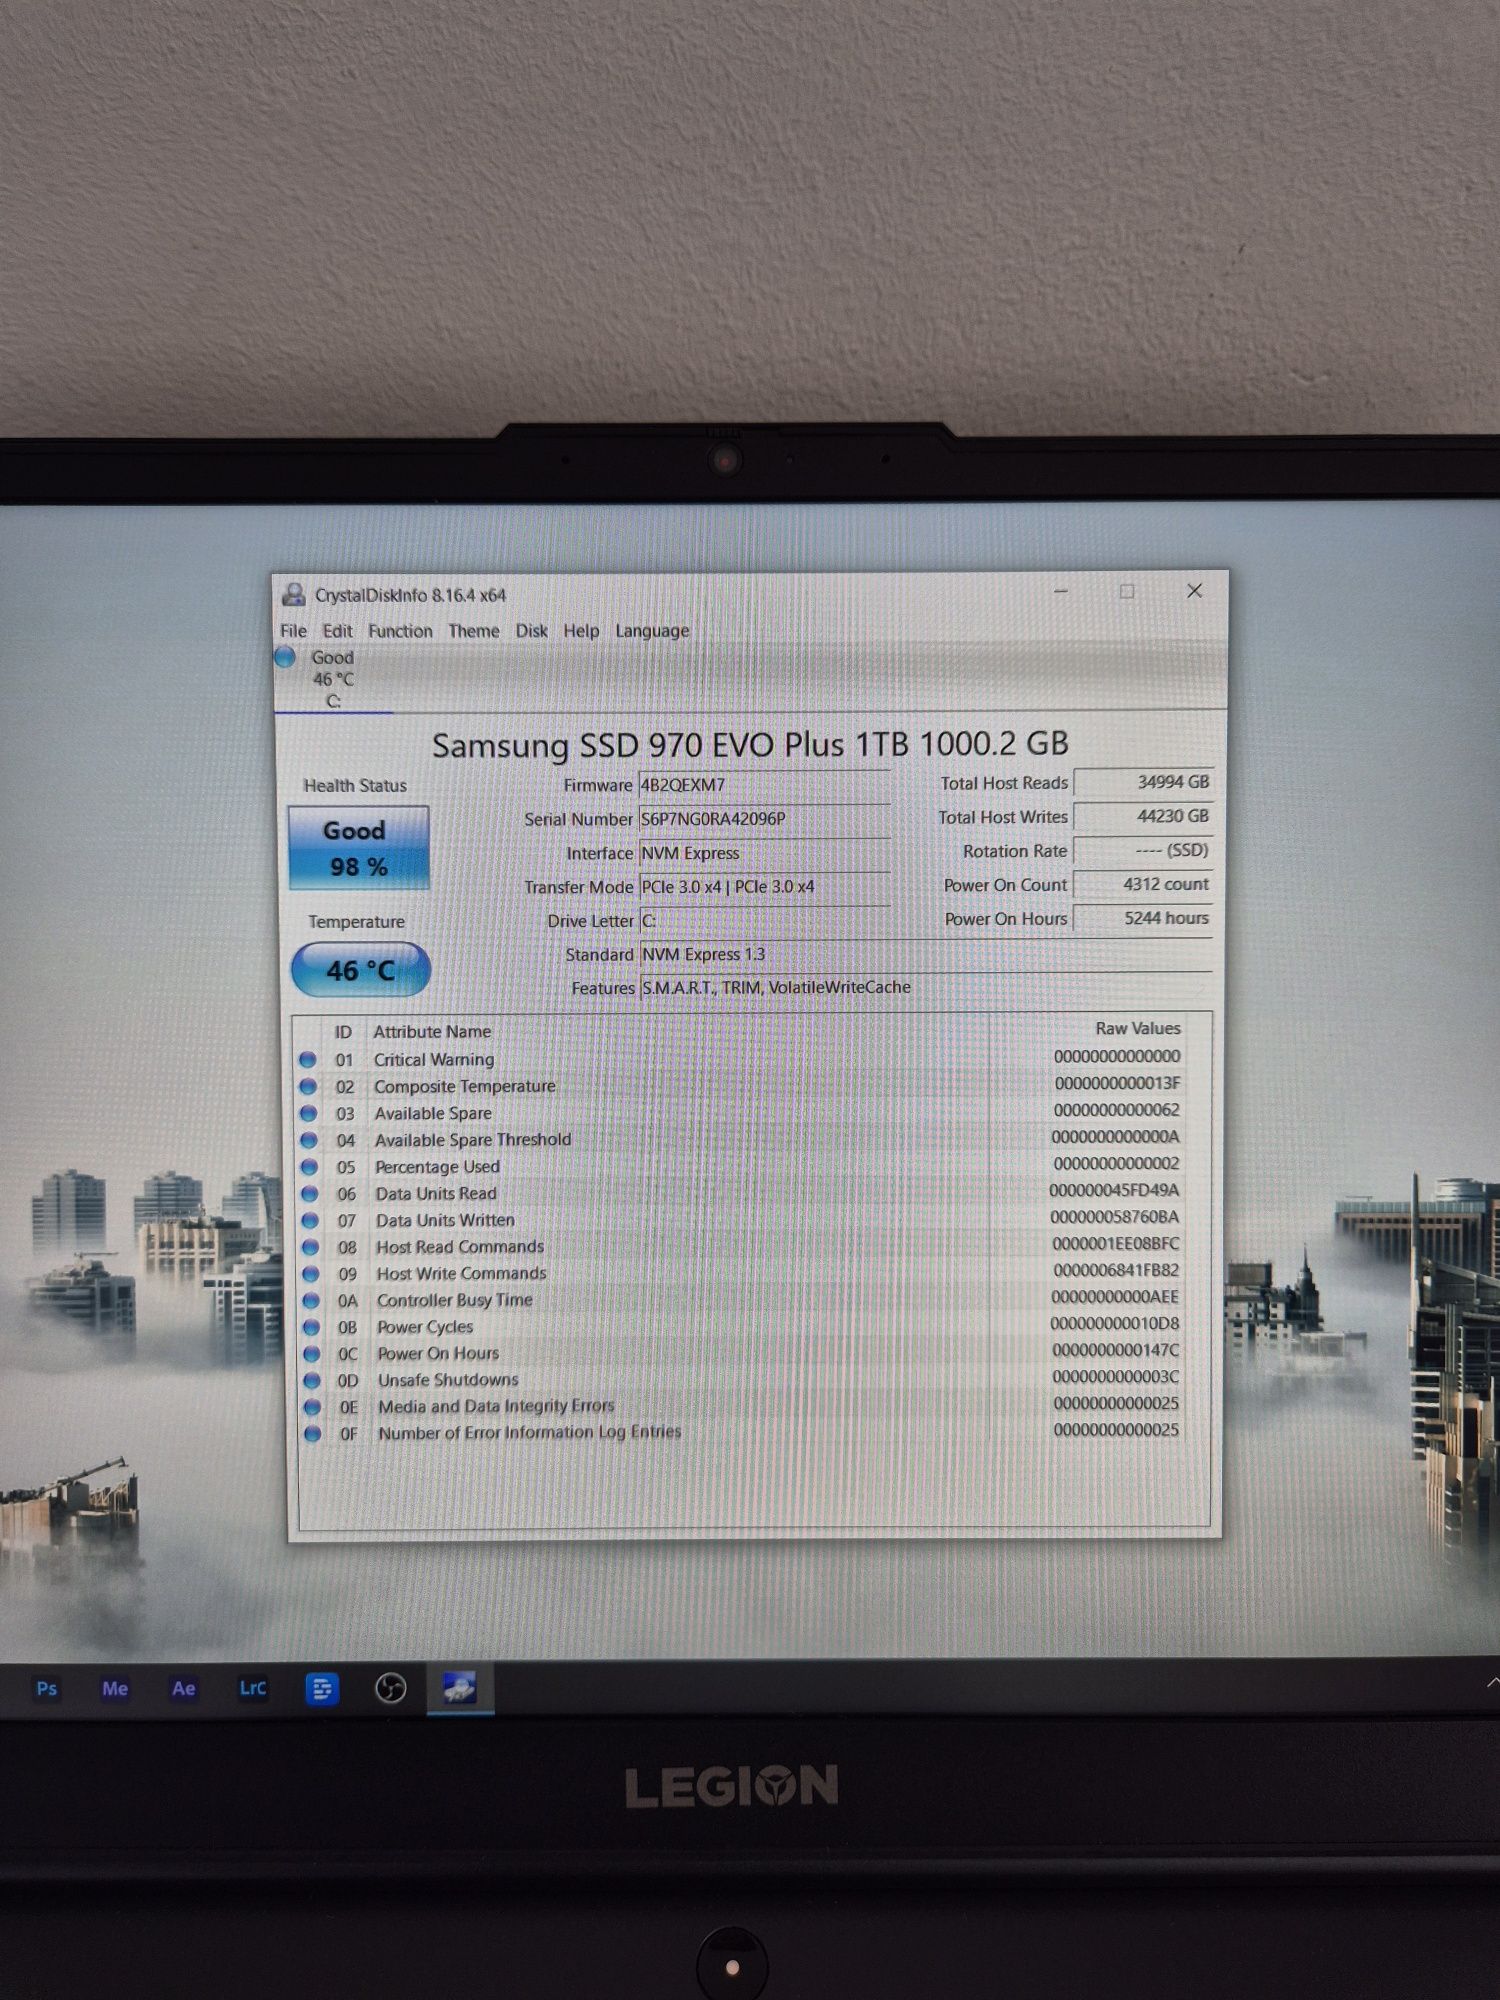Click the 46 °C temperature button
This screenshot has width=1500, height=2000.
coord(360,970)
